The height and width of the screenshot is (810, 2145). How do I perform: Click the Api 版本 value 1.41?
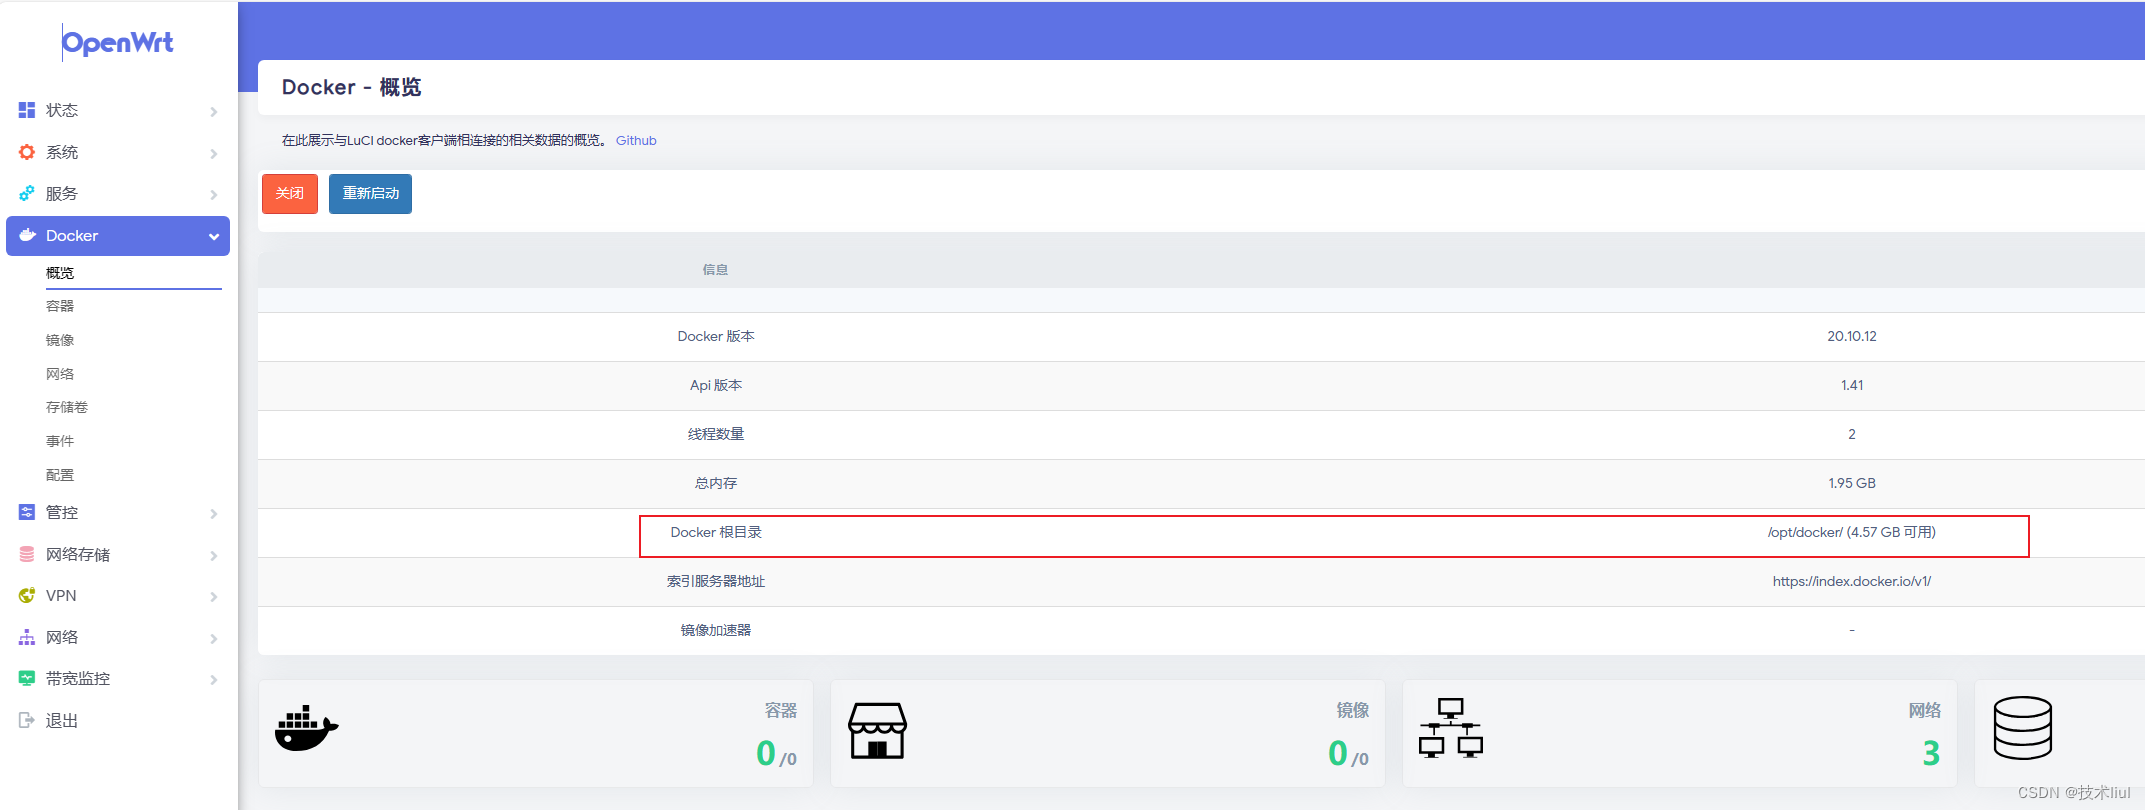click(x=1852, y=385)
